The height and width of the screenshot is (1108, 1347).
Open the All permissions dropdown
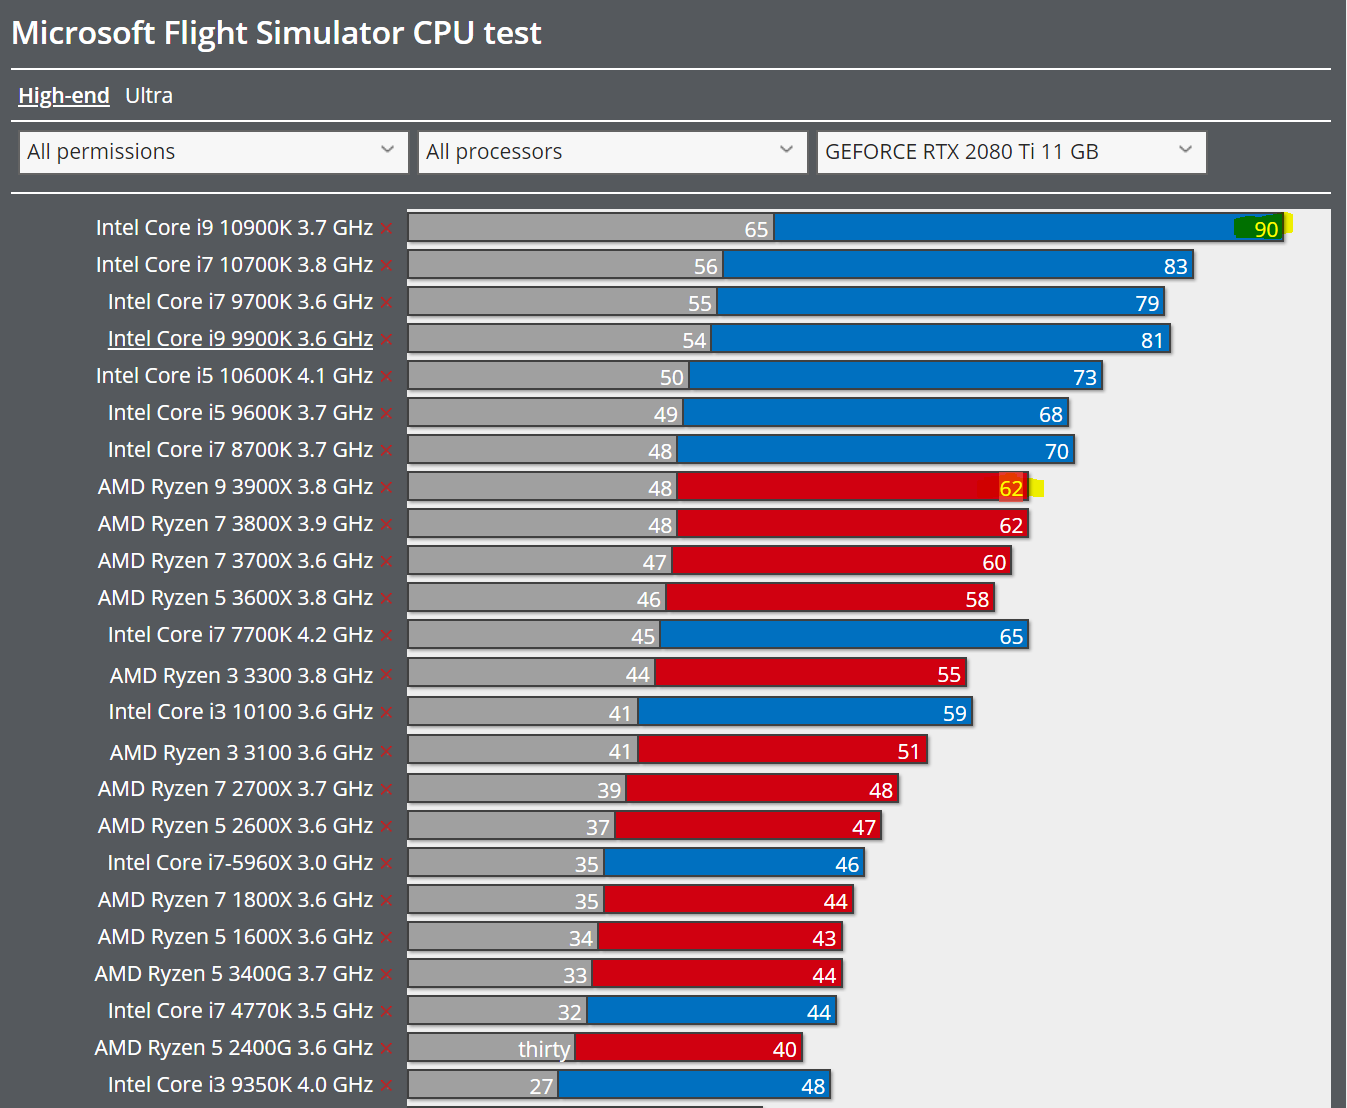coord(214,152)
